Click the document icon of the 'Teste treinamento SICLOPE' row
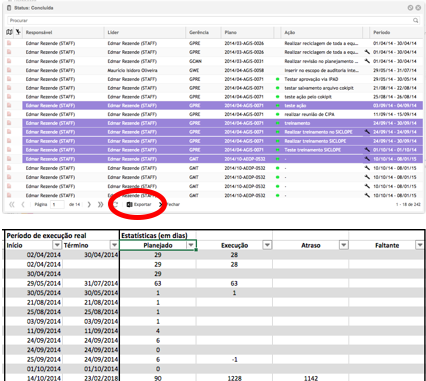The image size is (426, 381). point(9,150)
